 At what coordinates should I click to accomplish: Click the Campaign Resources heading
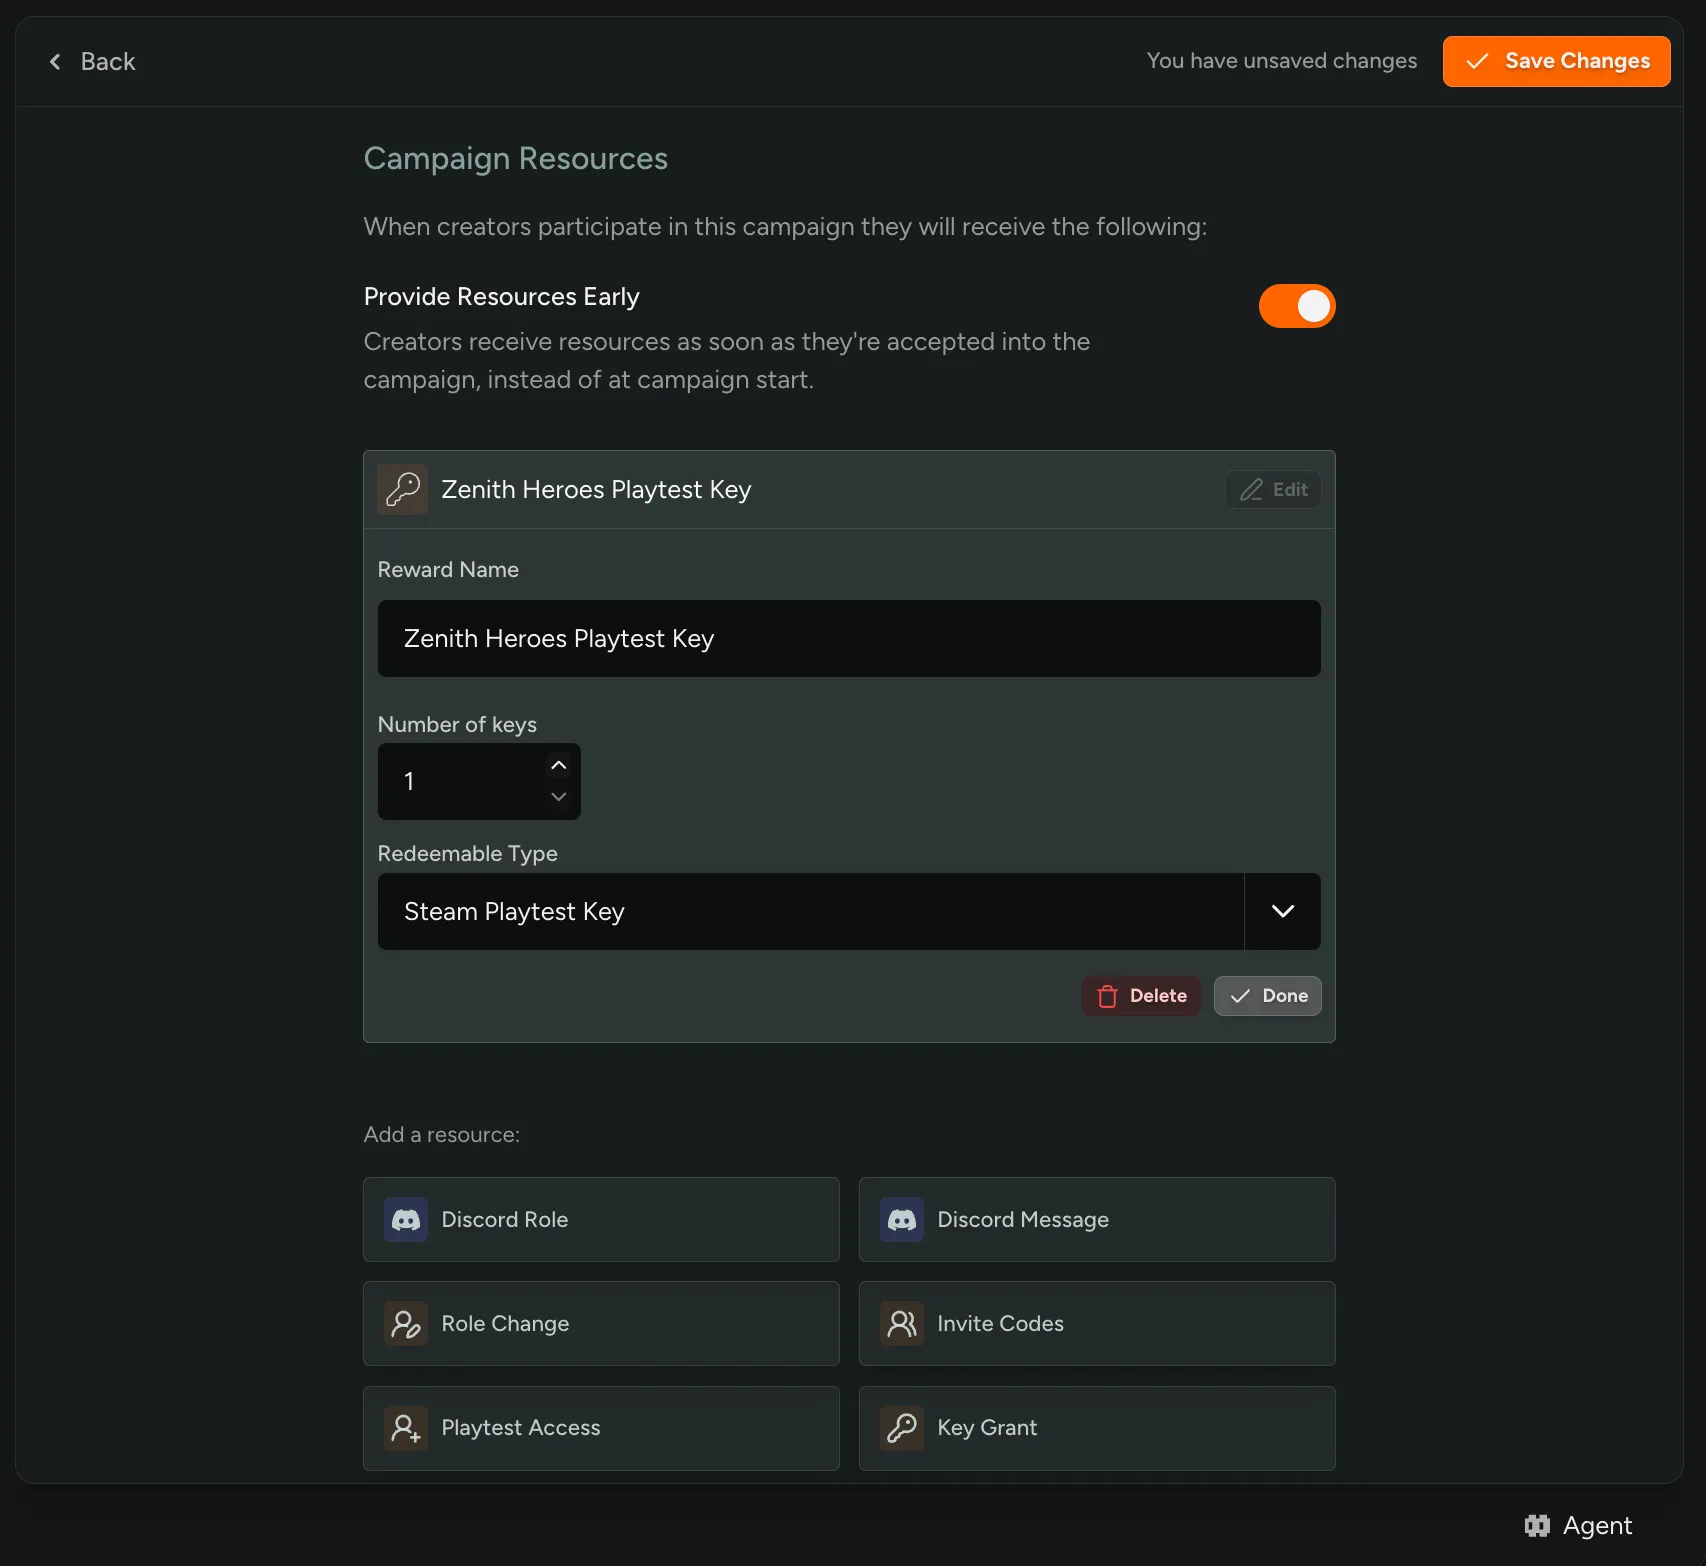click(x=516, y=158)
